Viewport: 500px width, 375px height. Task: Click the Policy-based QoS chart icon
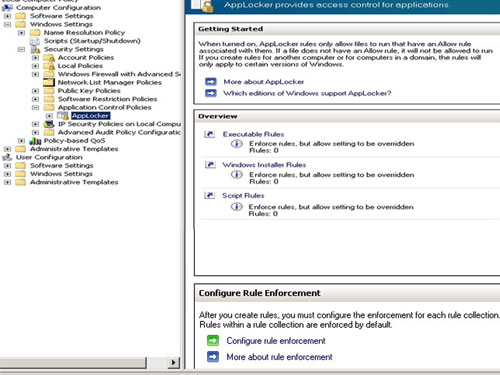tap(35, 141)
